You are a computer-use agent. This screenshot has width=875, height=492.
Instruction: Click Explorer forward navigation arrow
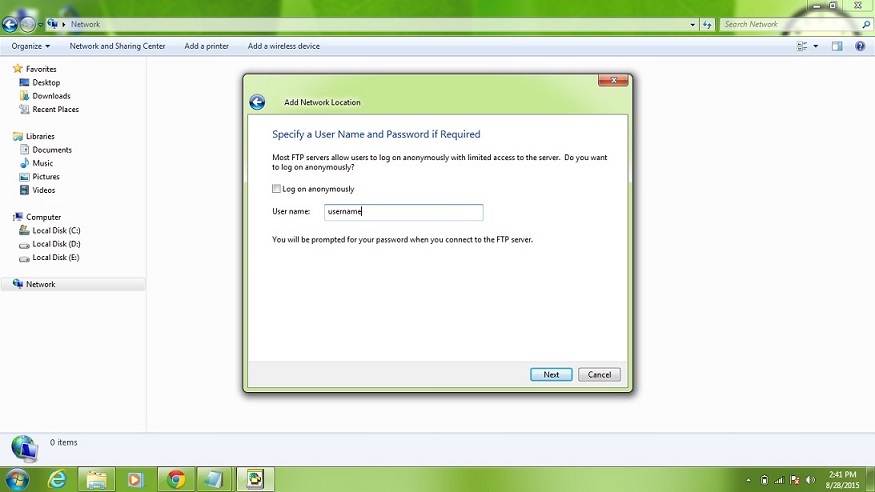27,25
